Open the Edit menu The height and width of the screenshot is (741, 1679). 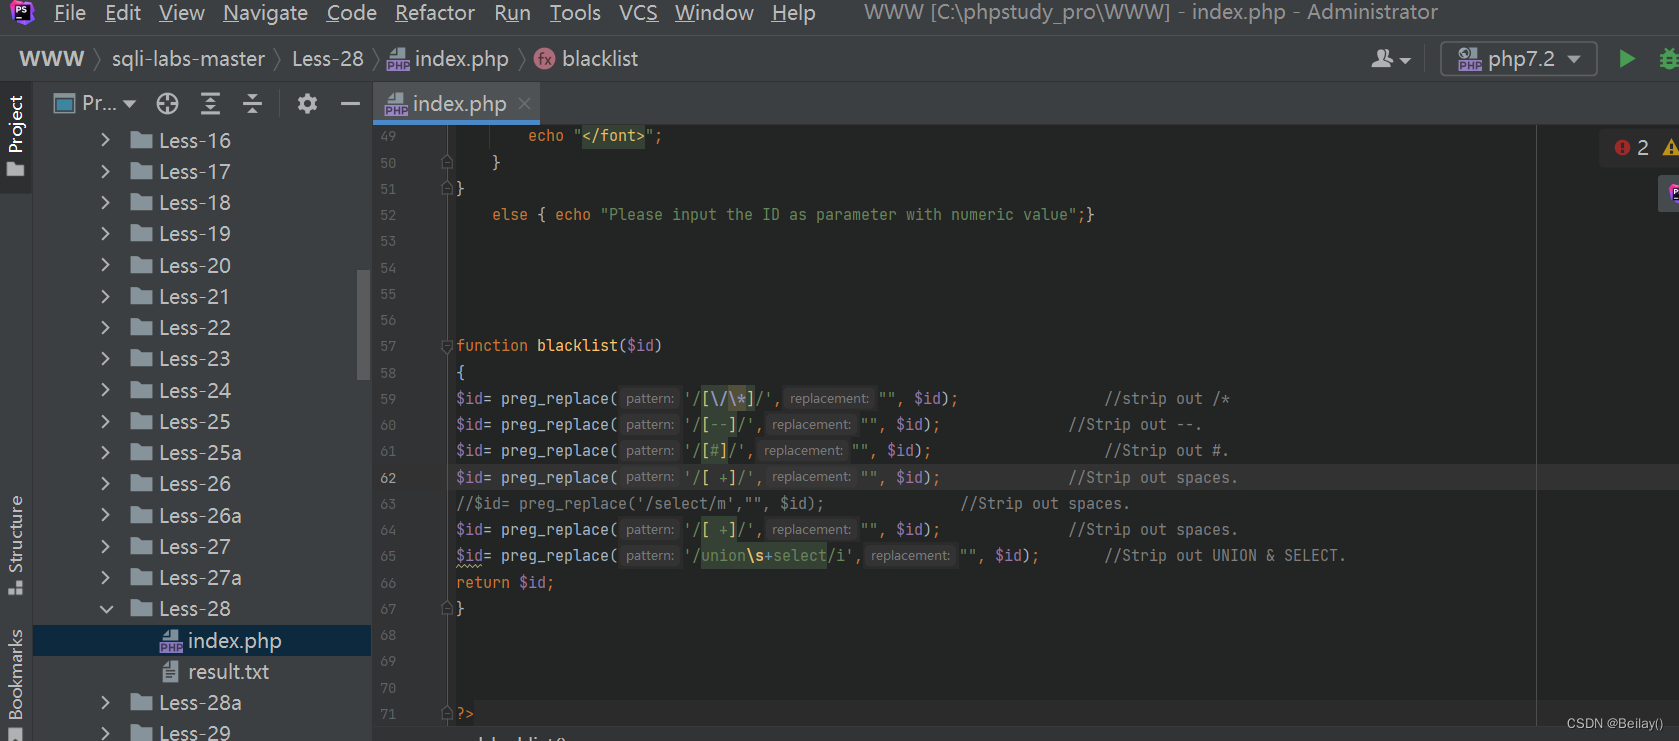[x=123, y=13]
